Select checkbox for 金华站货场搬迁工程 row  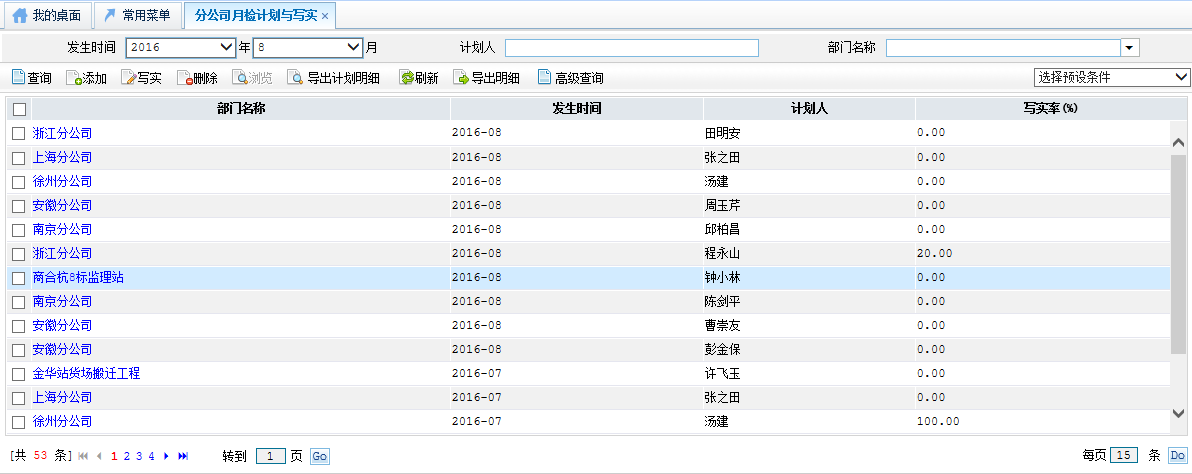pyautogui.click(x=18, y=374)
